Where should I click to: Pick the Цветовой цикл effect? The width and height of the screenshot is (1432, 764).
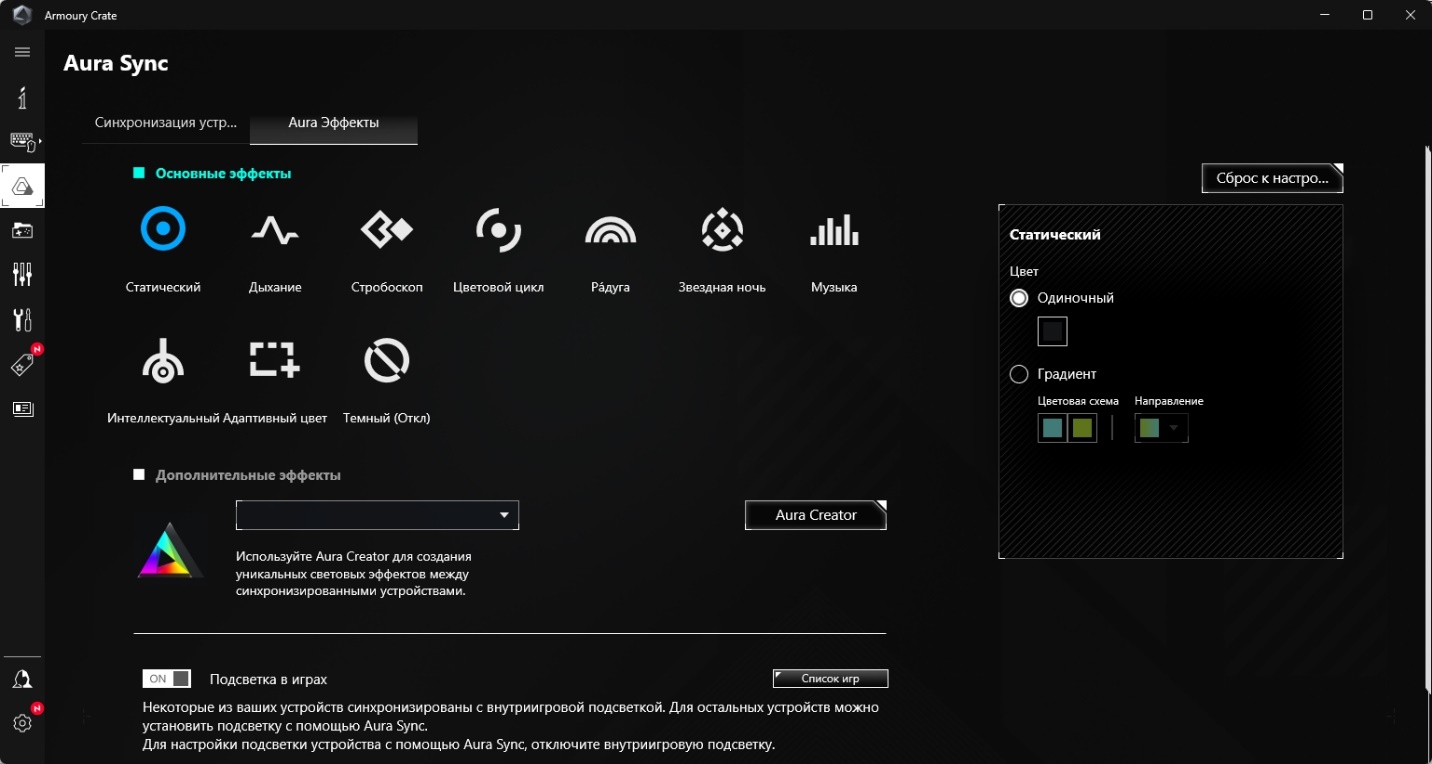498,230
